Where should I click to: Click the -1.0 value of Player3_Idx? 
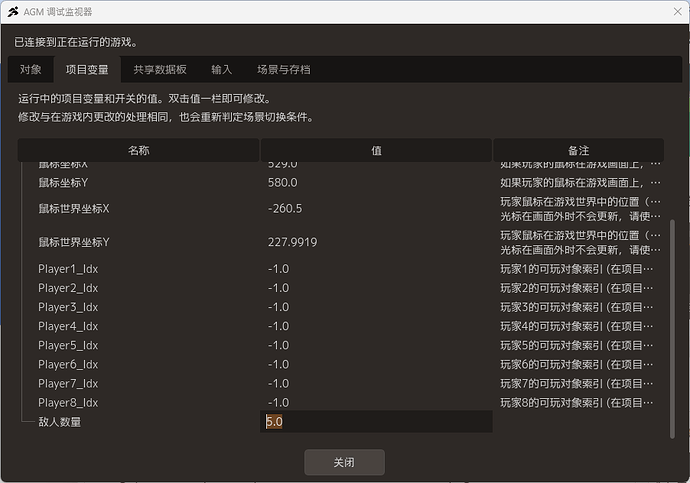coord(279,307)
